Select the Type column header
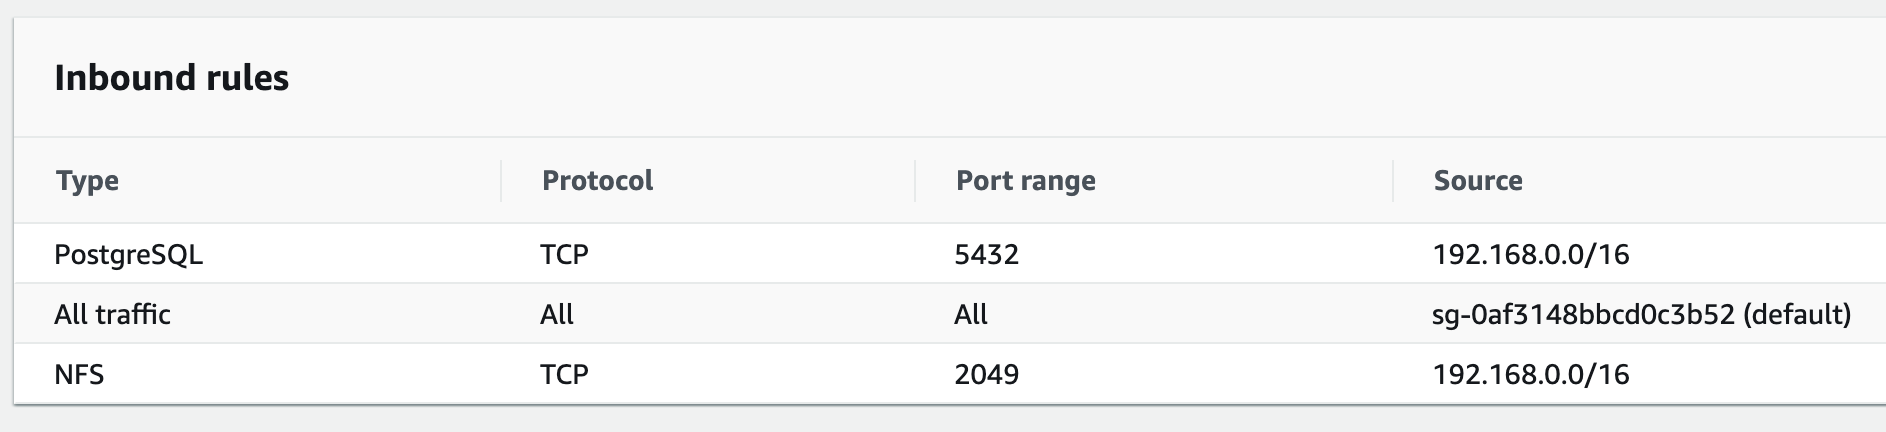This screenshot has height=432, width=1886. [87, 181]
